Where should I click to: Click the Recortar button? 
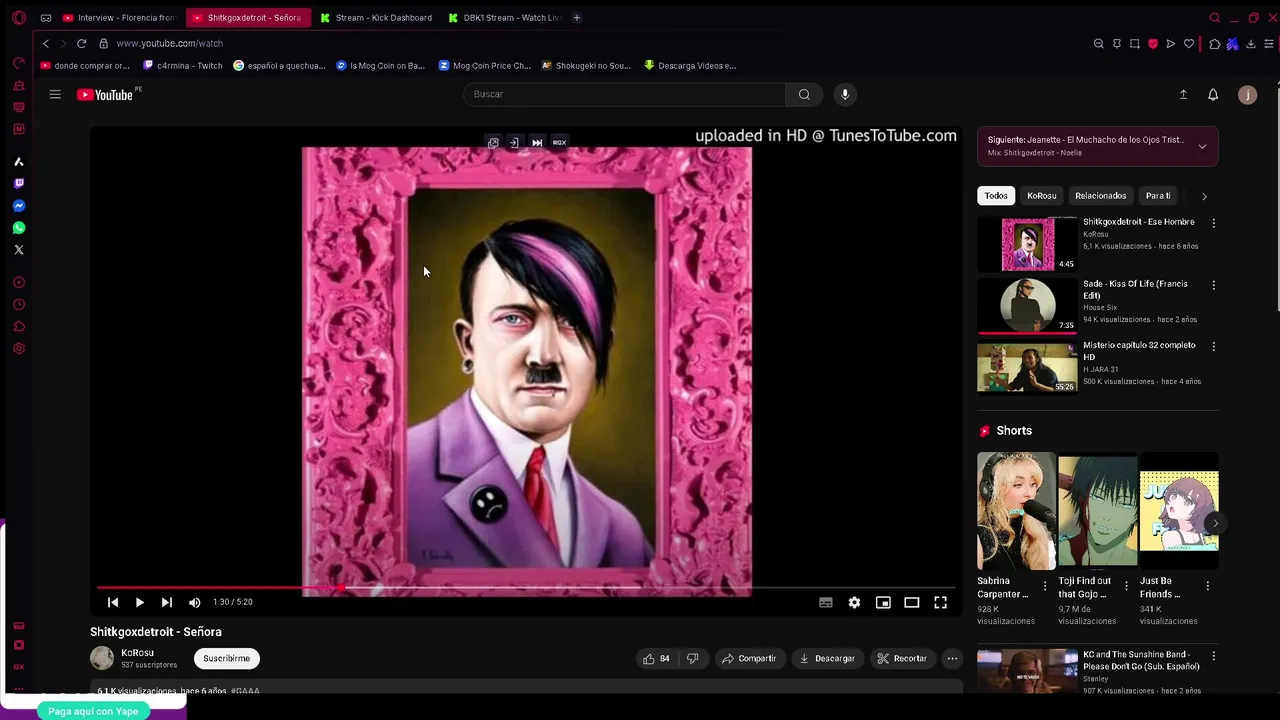pos(902,659)
